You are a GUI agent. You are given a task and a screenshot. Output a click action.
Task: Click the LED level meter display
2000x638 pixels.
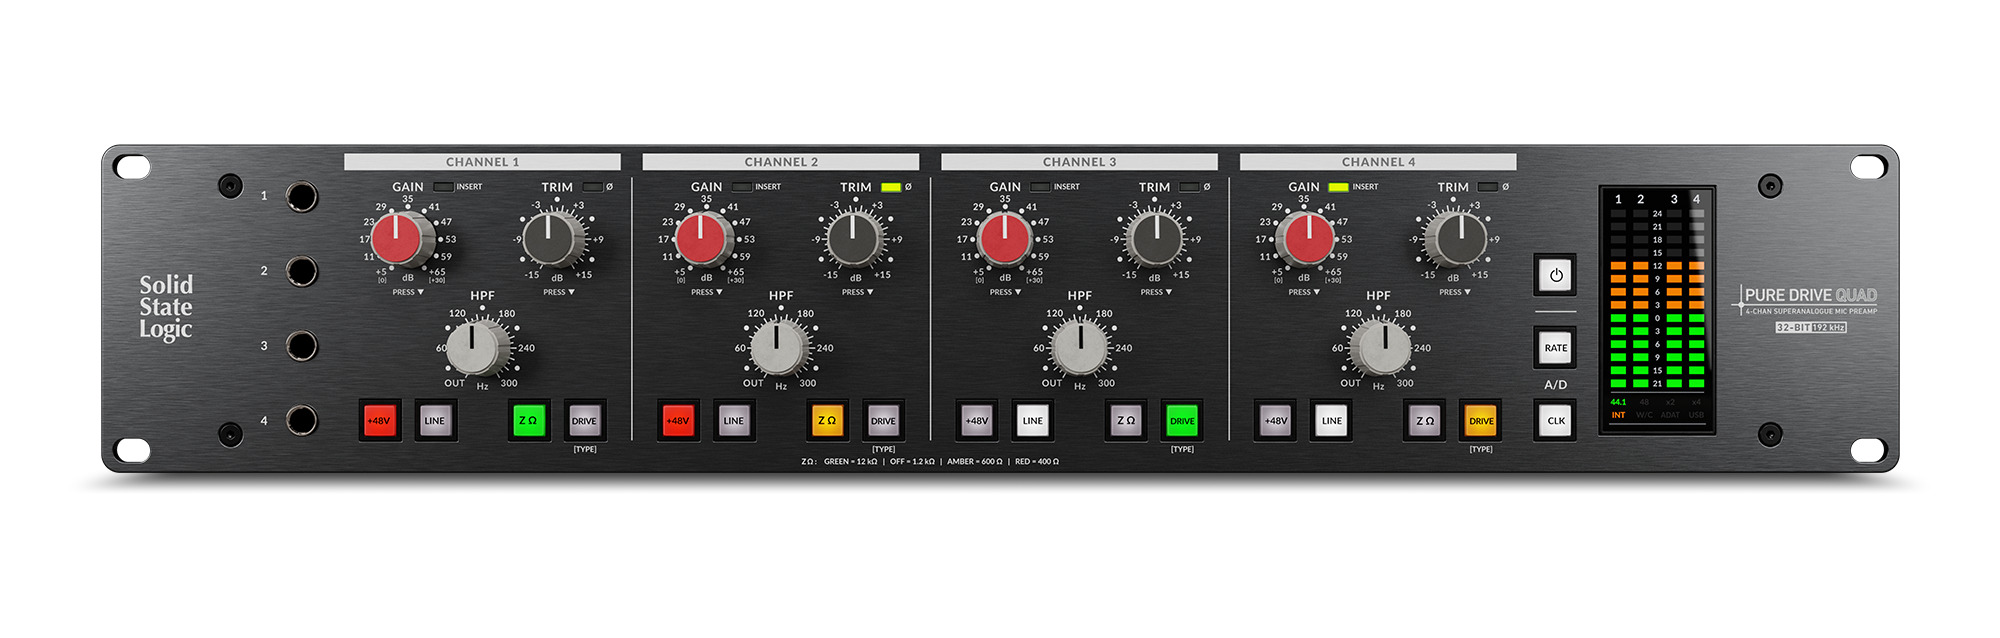(x=1657, y=309)
